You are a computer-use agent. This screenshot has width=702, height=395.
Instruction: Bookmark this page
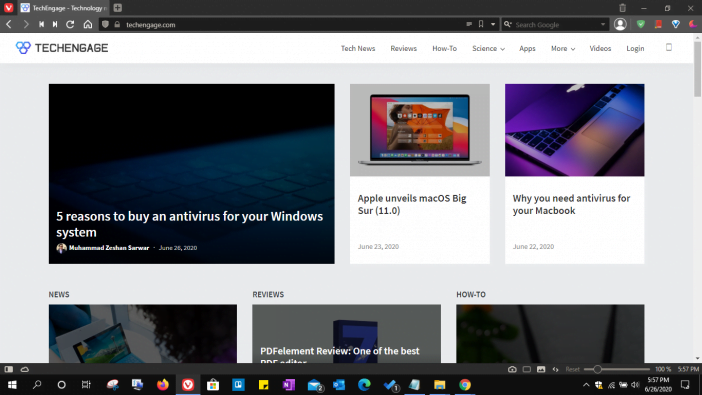pyautogui.click(x=481, y=24)
